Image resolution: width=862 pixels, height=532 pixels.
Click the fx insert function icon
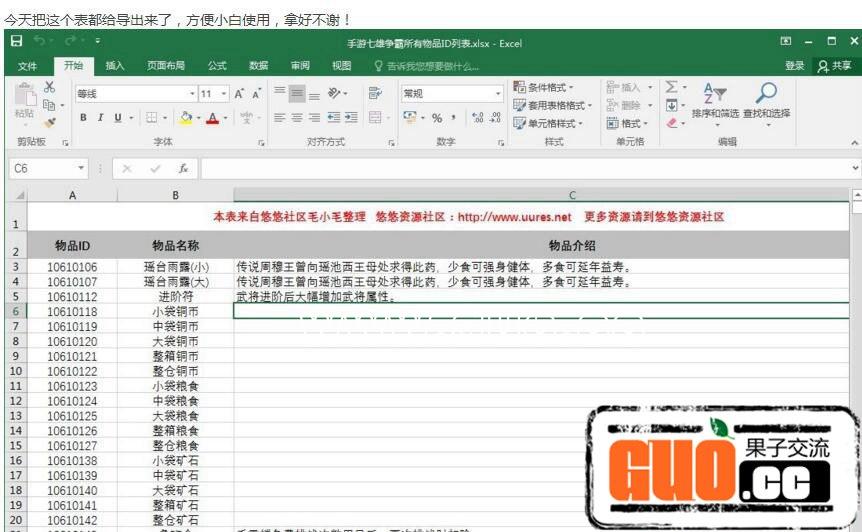183,168
